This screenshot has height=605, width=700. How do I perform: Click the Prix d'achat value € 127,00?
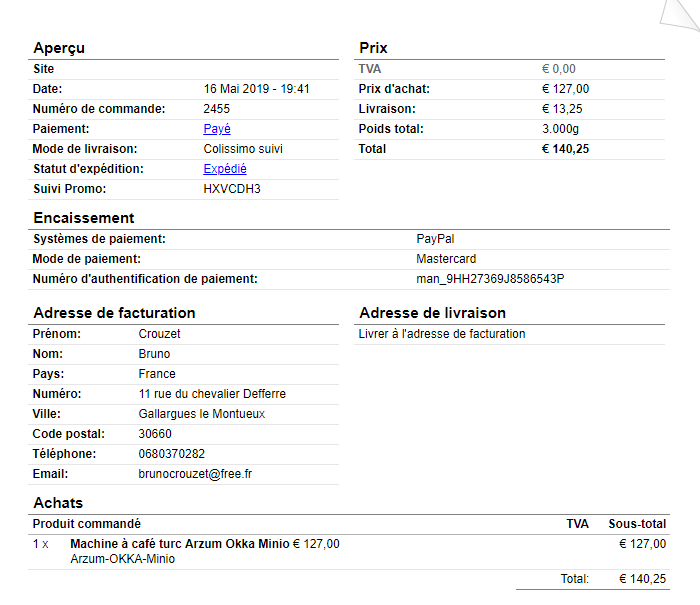(x=566, y=89)
